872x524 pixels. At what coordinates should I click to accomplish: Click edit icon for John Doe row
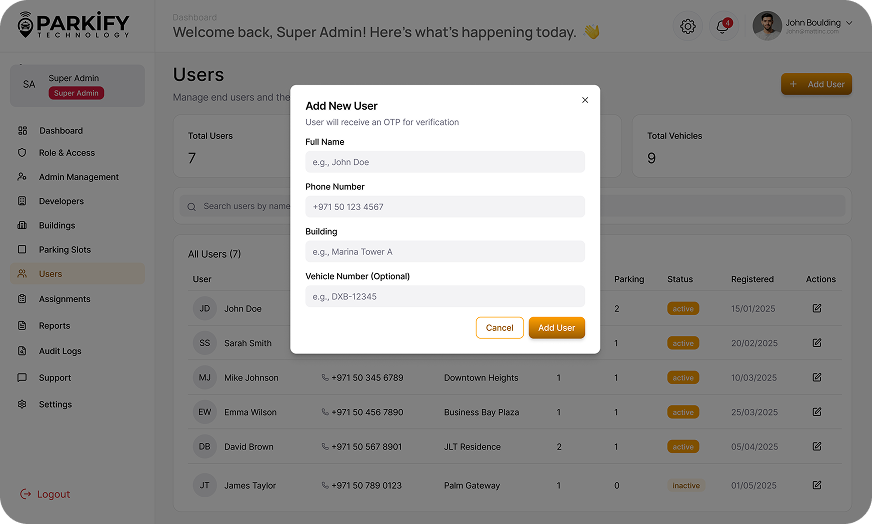click(x=817, y=308)
